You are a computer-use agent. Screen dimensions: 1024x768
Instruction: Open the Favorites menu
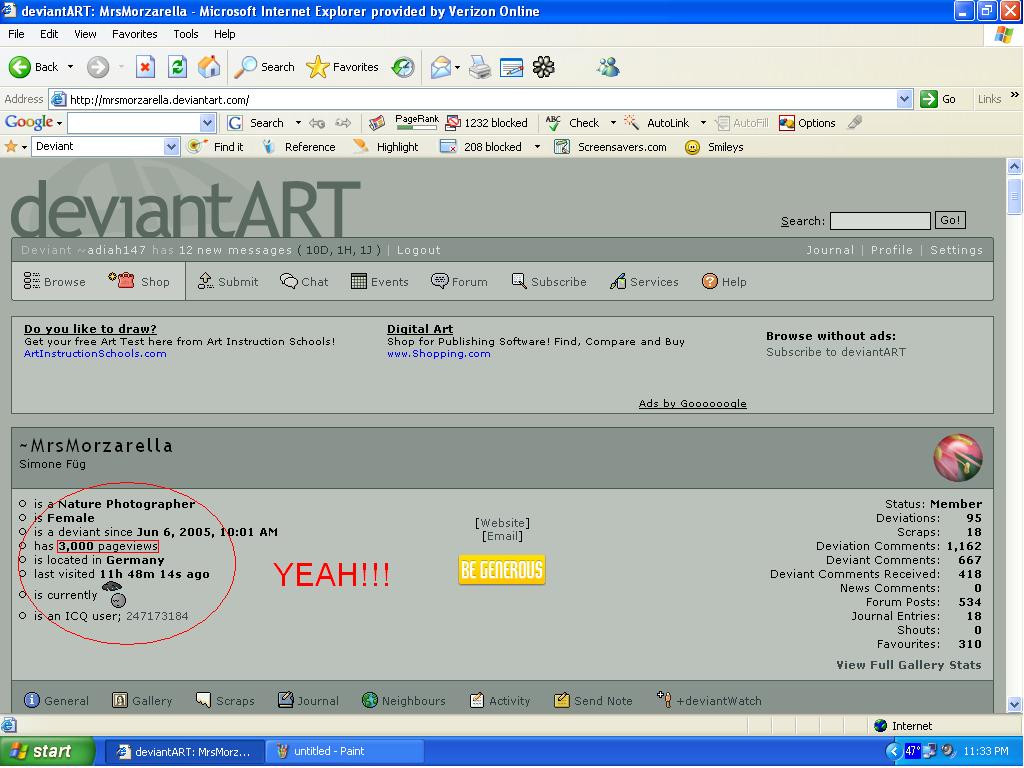pos(135,34)
